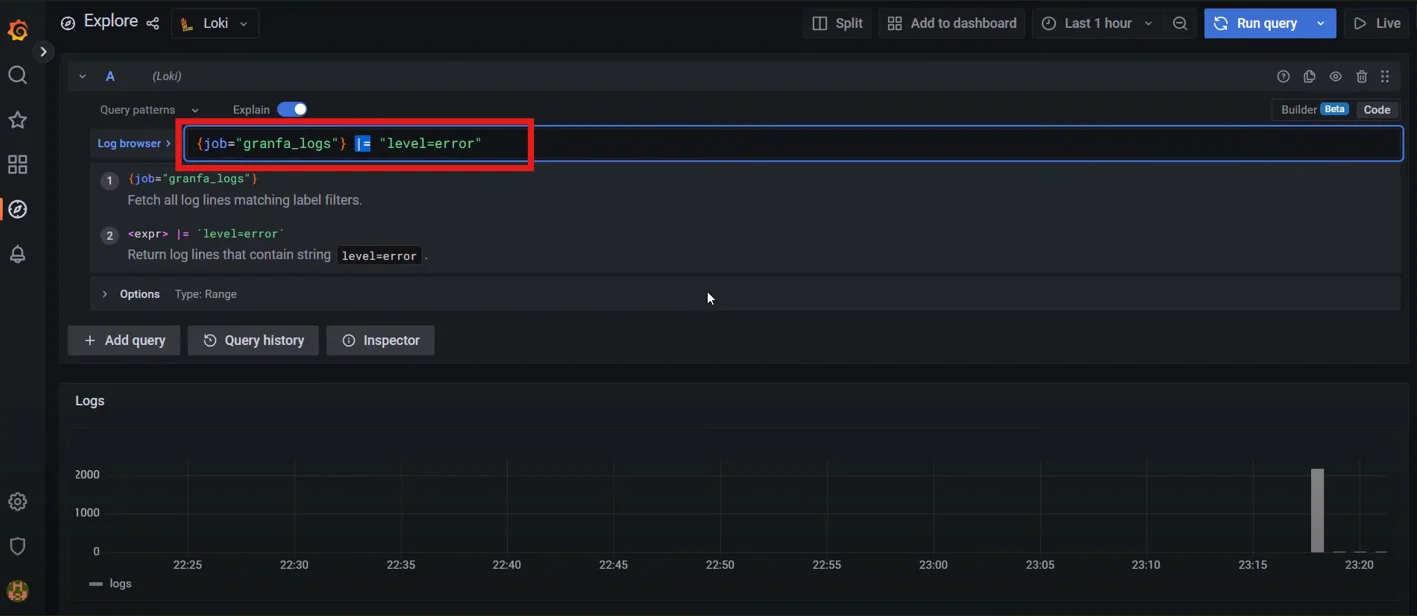Open the Last 1 hour time range dropdown
This screenshot has height=616, width=1417.
click(x=1095, y=22)
